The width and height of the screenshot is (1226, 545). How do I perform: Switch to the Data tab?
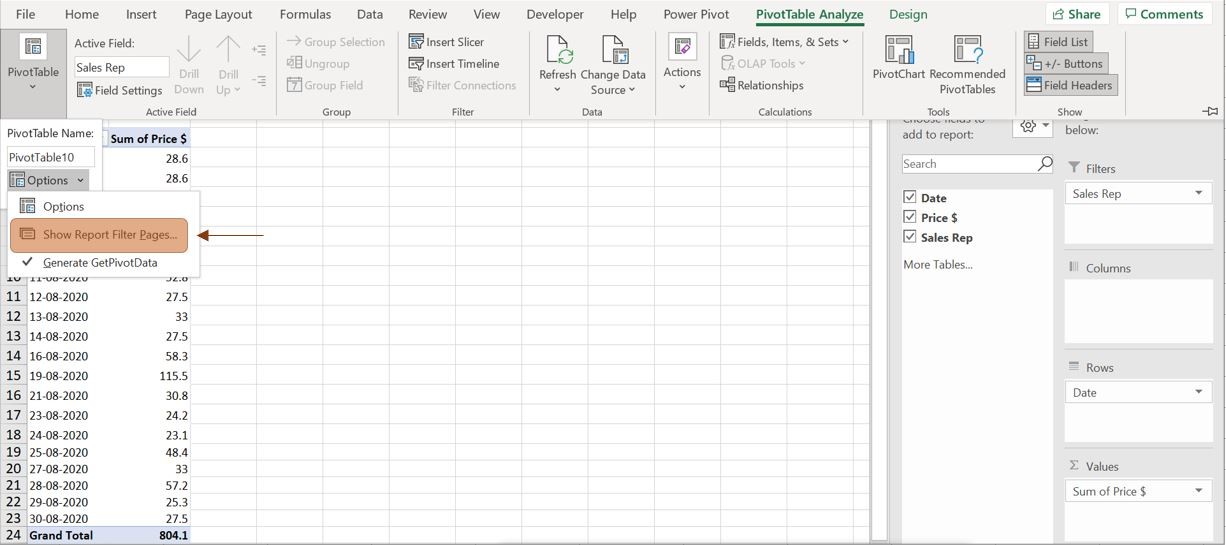click(x=370, y=14)
